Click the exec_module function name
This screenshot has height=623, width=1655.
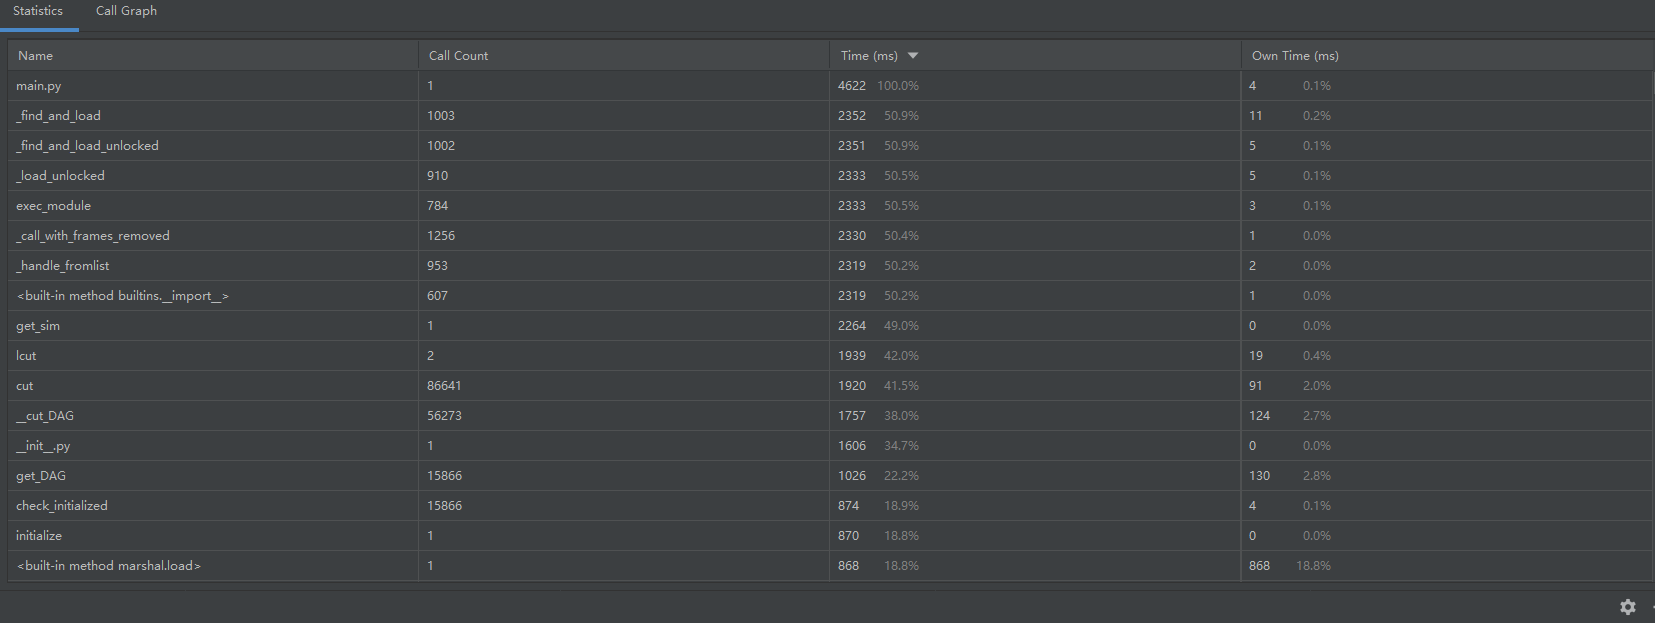click(x=54, y=206)
